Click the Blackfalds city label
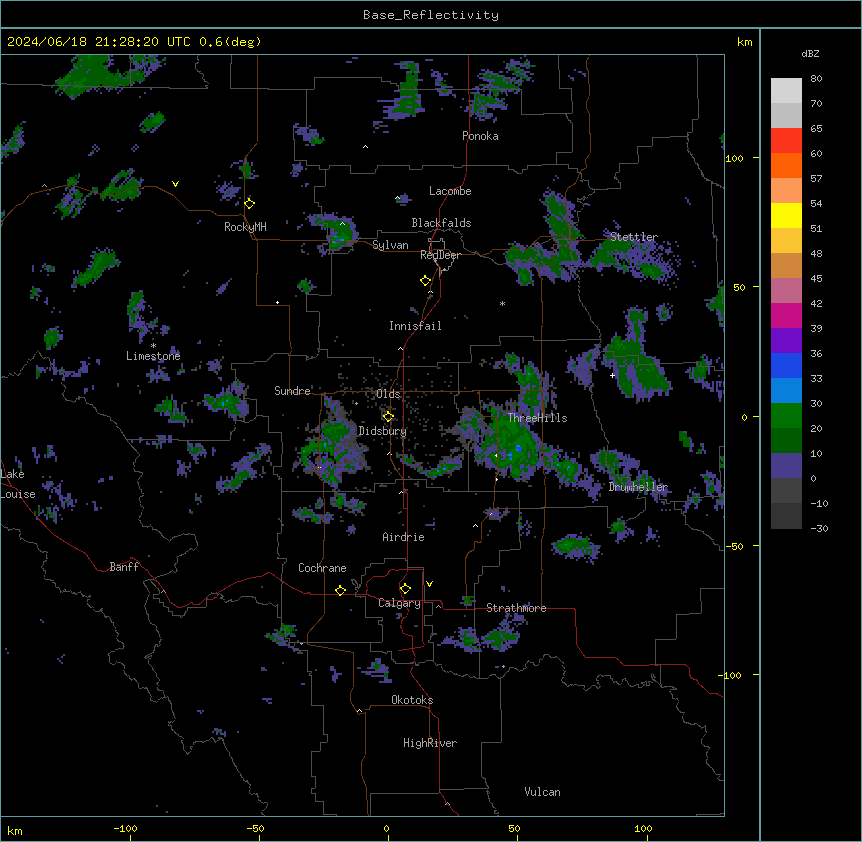Screen dimensions: 862x842 click(441, 223)
